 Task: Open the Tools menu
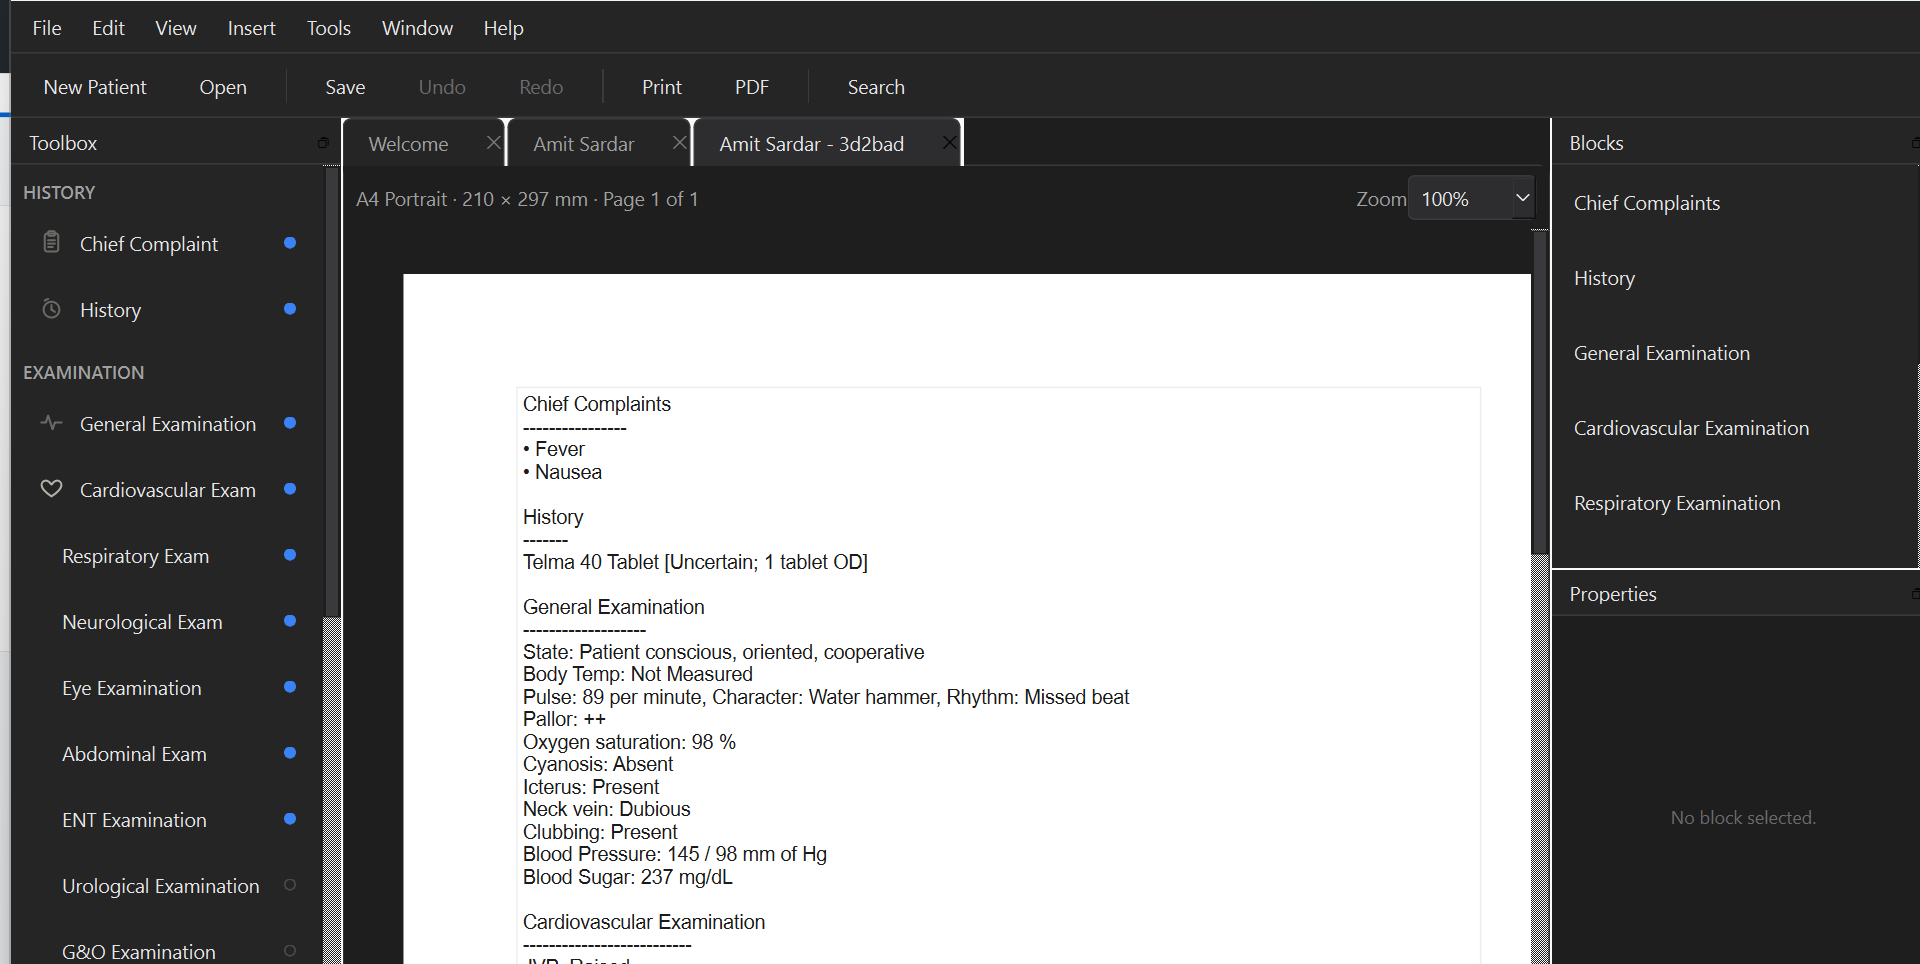pyautogui.click(x=328, y=28)
